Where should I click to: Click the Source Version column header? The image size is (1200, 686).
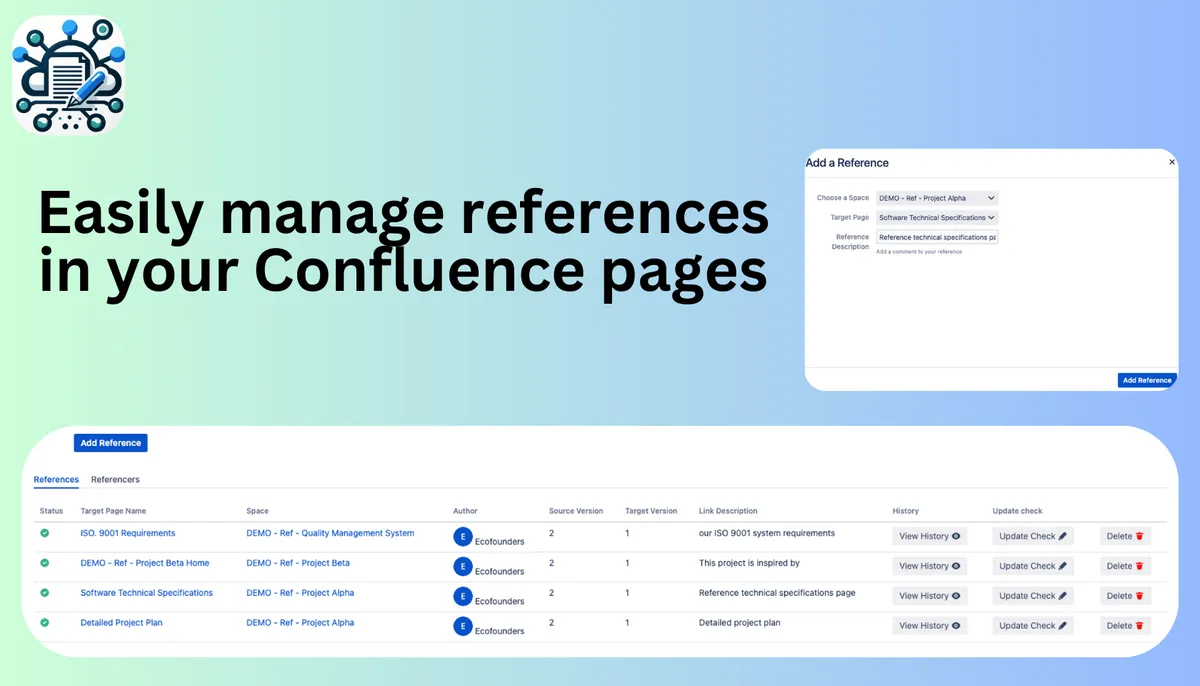click(x=576, y=511)
